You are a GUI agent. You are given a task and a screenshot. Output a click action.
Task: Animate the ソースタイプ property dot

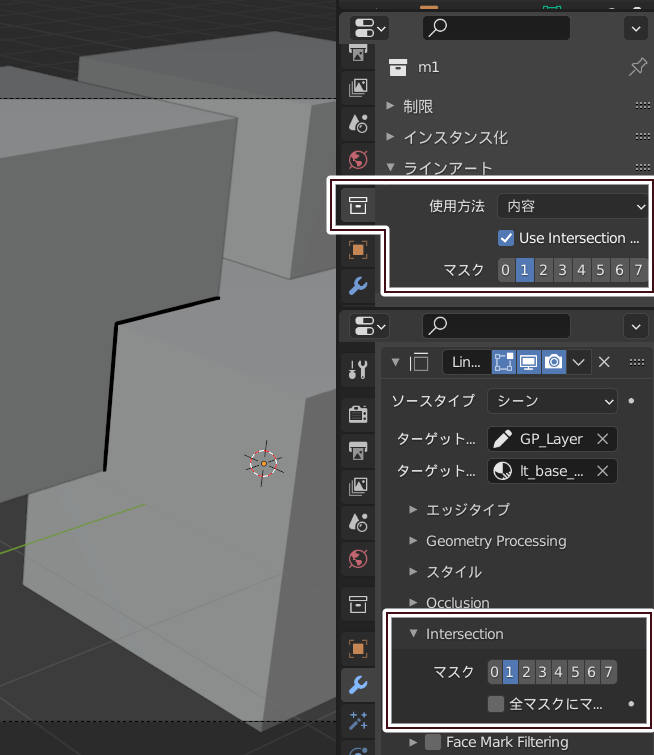631,401
